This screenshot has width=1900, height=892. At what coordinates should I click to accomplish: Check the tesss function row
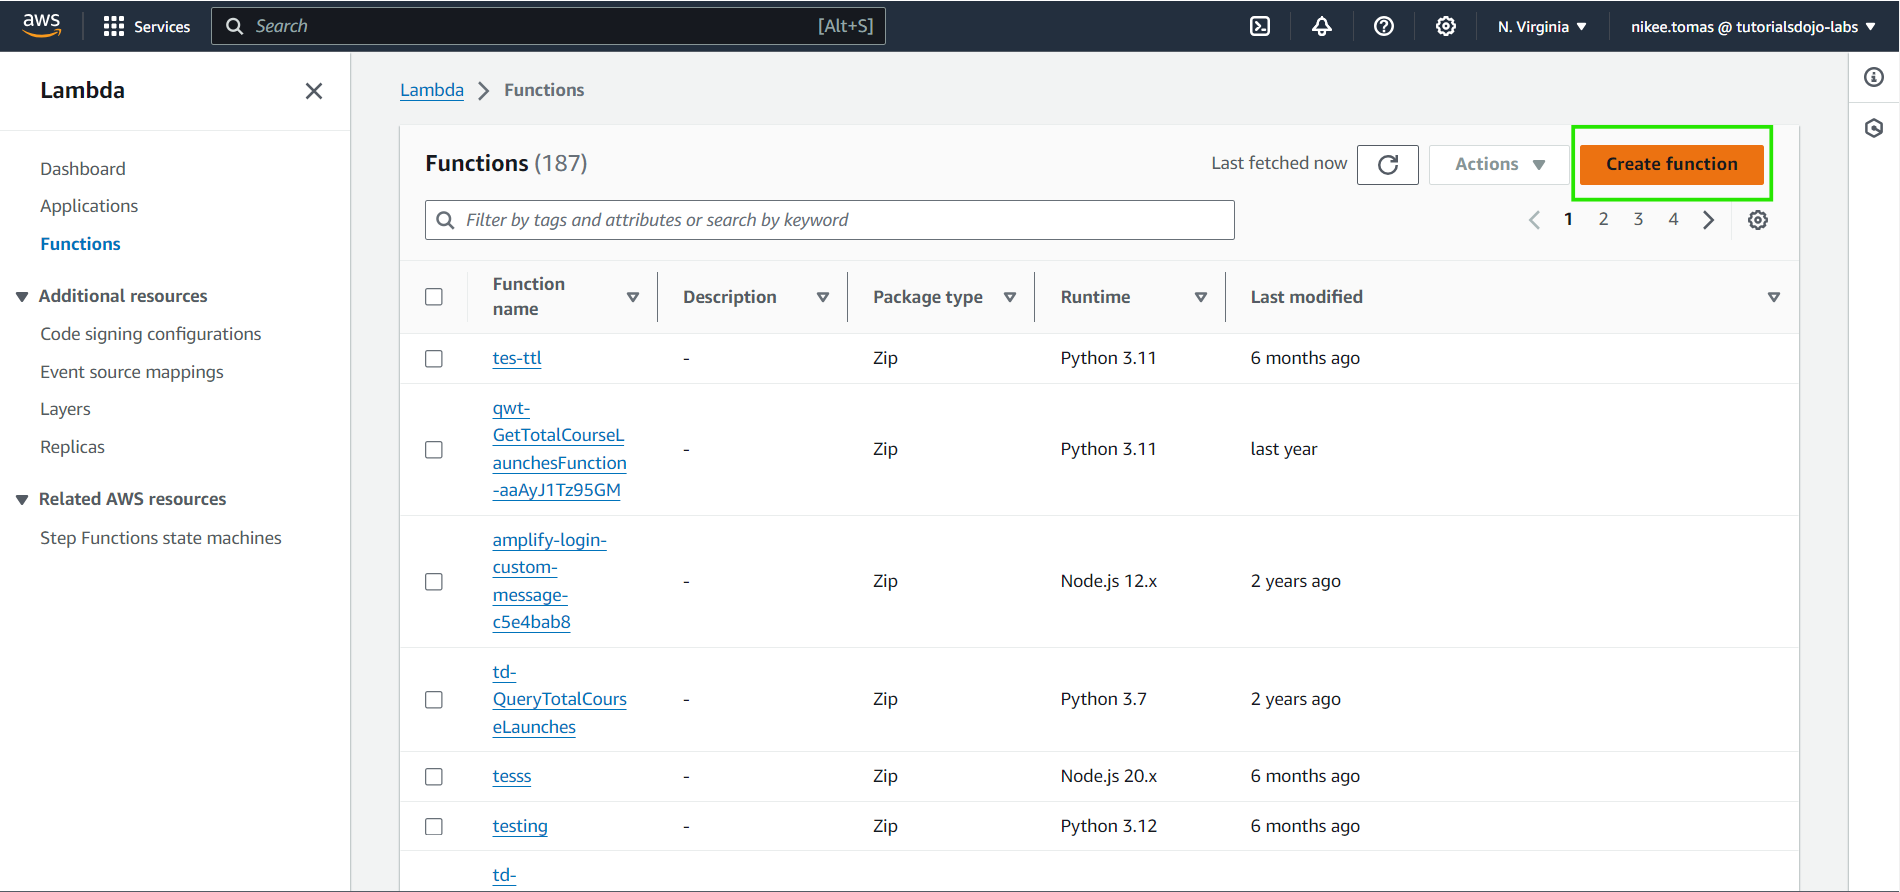click(x=434, y=777)
